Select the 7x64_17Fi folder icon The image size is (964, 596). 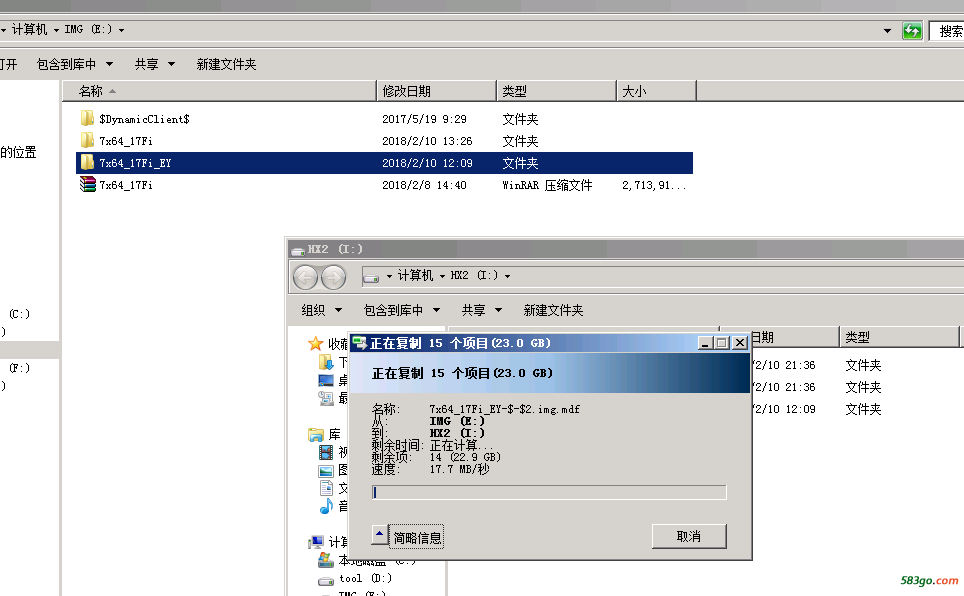tap(87, 140)
